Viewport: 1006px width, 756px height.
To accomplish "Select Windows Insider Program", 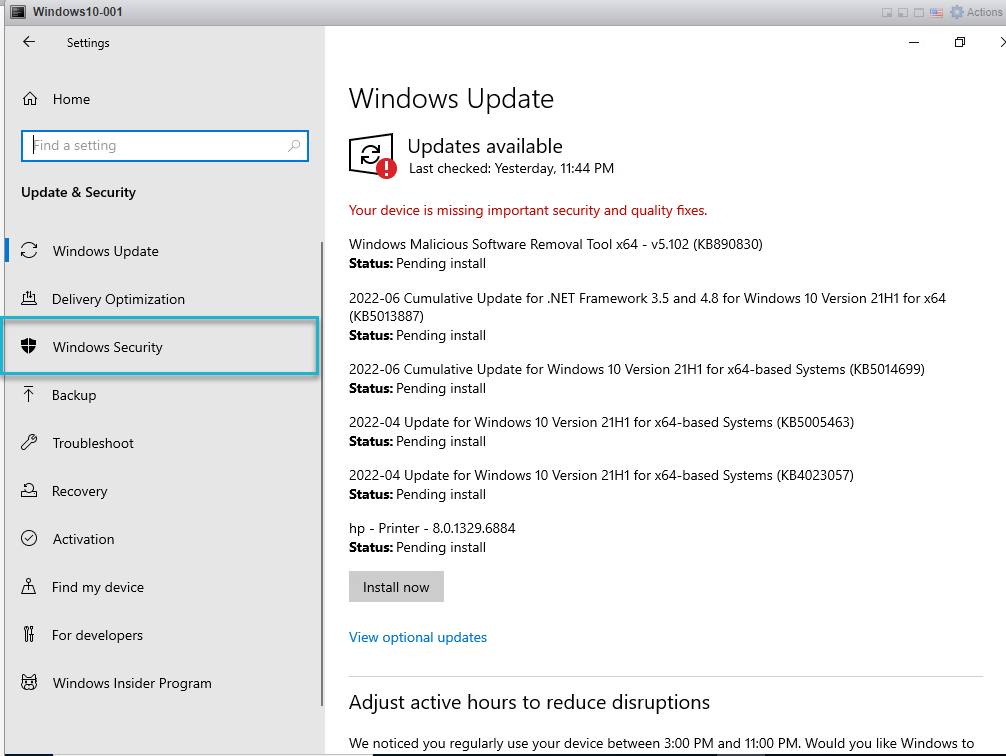I will tap(131, 683).
